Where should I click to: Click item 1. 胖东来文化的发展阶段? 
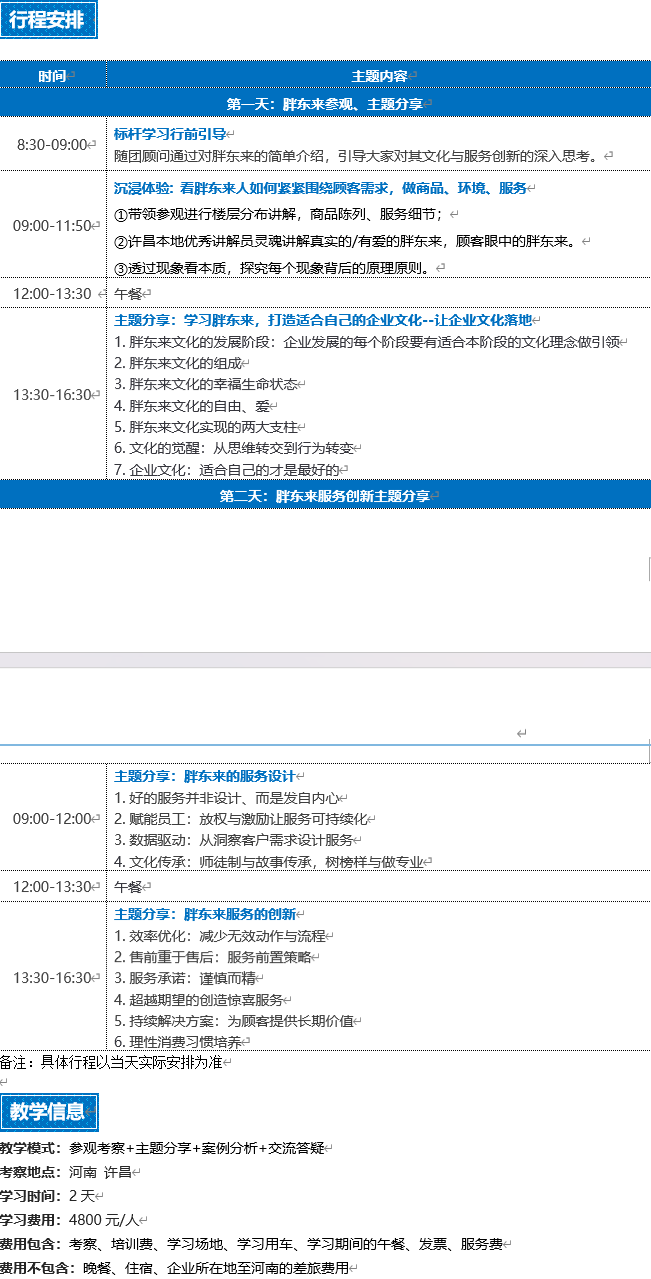pos(366,342)
